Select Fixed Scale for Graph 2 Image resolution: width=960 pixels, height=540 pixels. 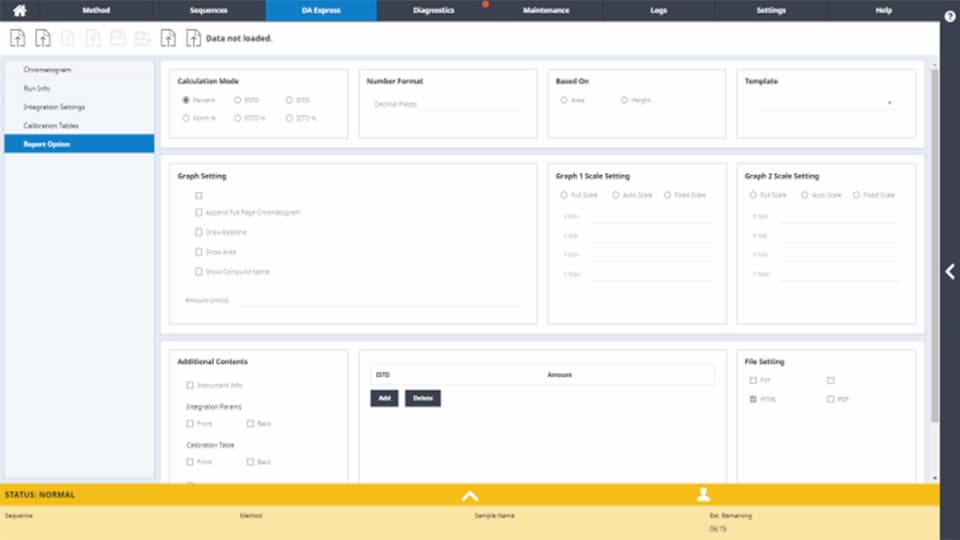tap(856, 195)
